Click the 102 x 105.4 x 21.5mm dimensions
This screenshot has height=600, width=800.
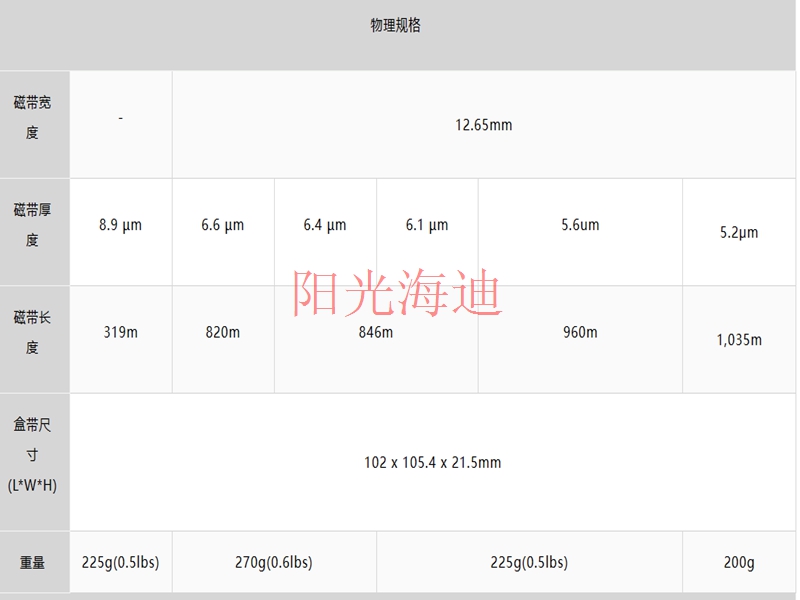[433, 462]
